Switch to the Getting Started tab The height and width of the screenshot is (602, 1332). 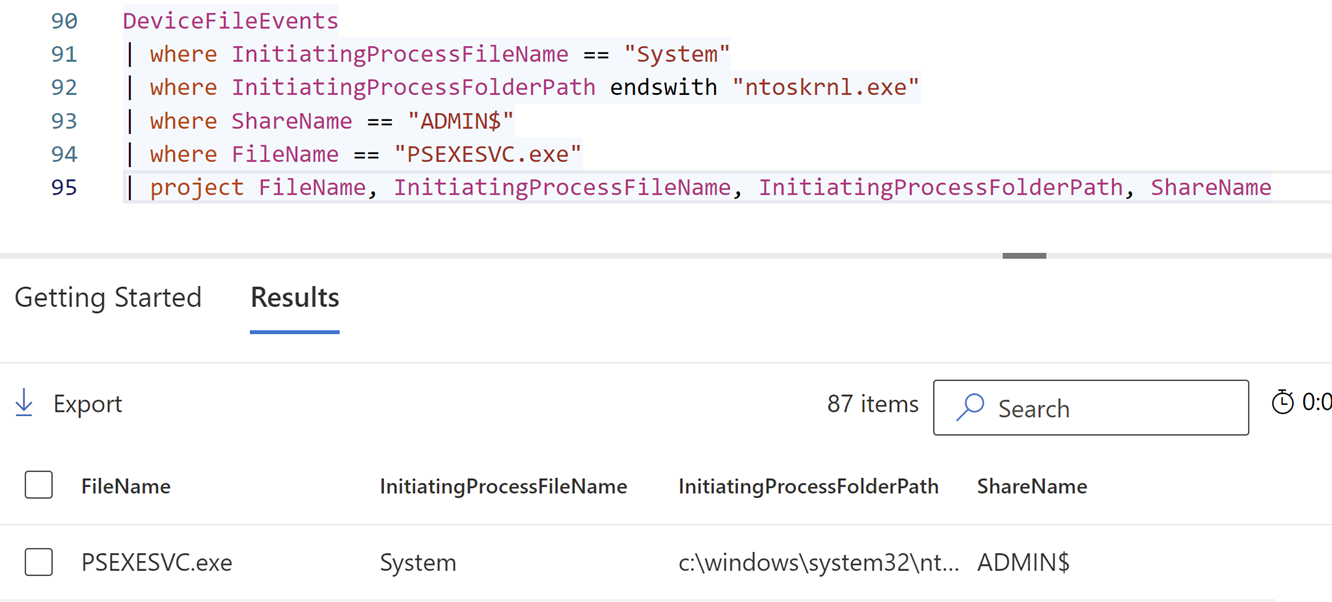pos(108,298)
